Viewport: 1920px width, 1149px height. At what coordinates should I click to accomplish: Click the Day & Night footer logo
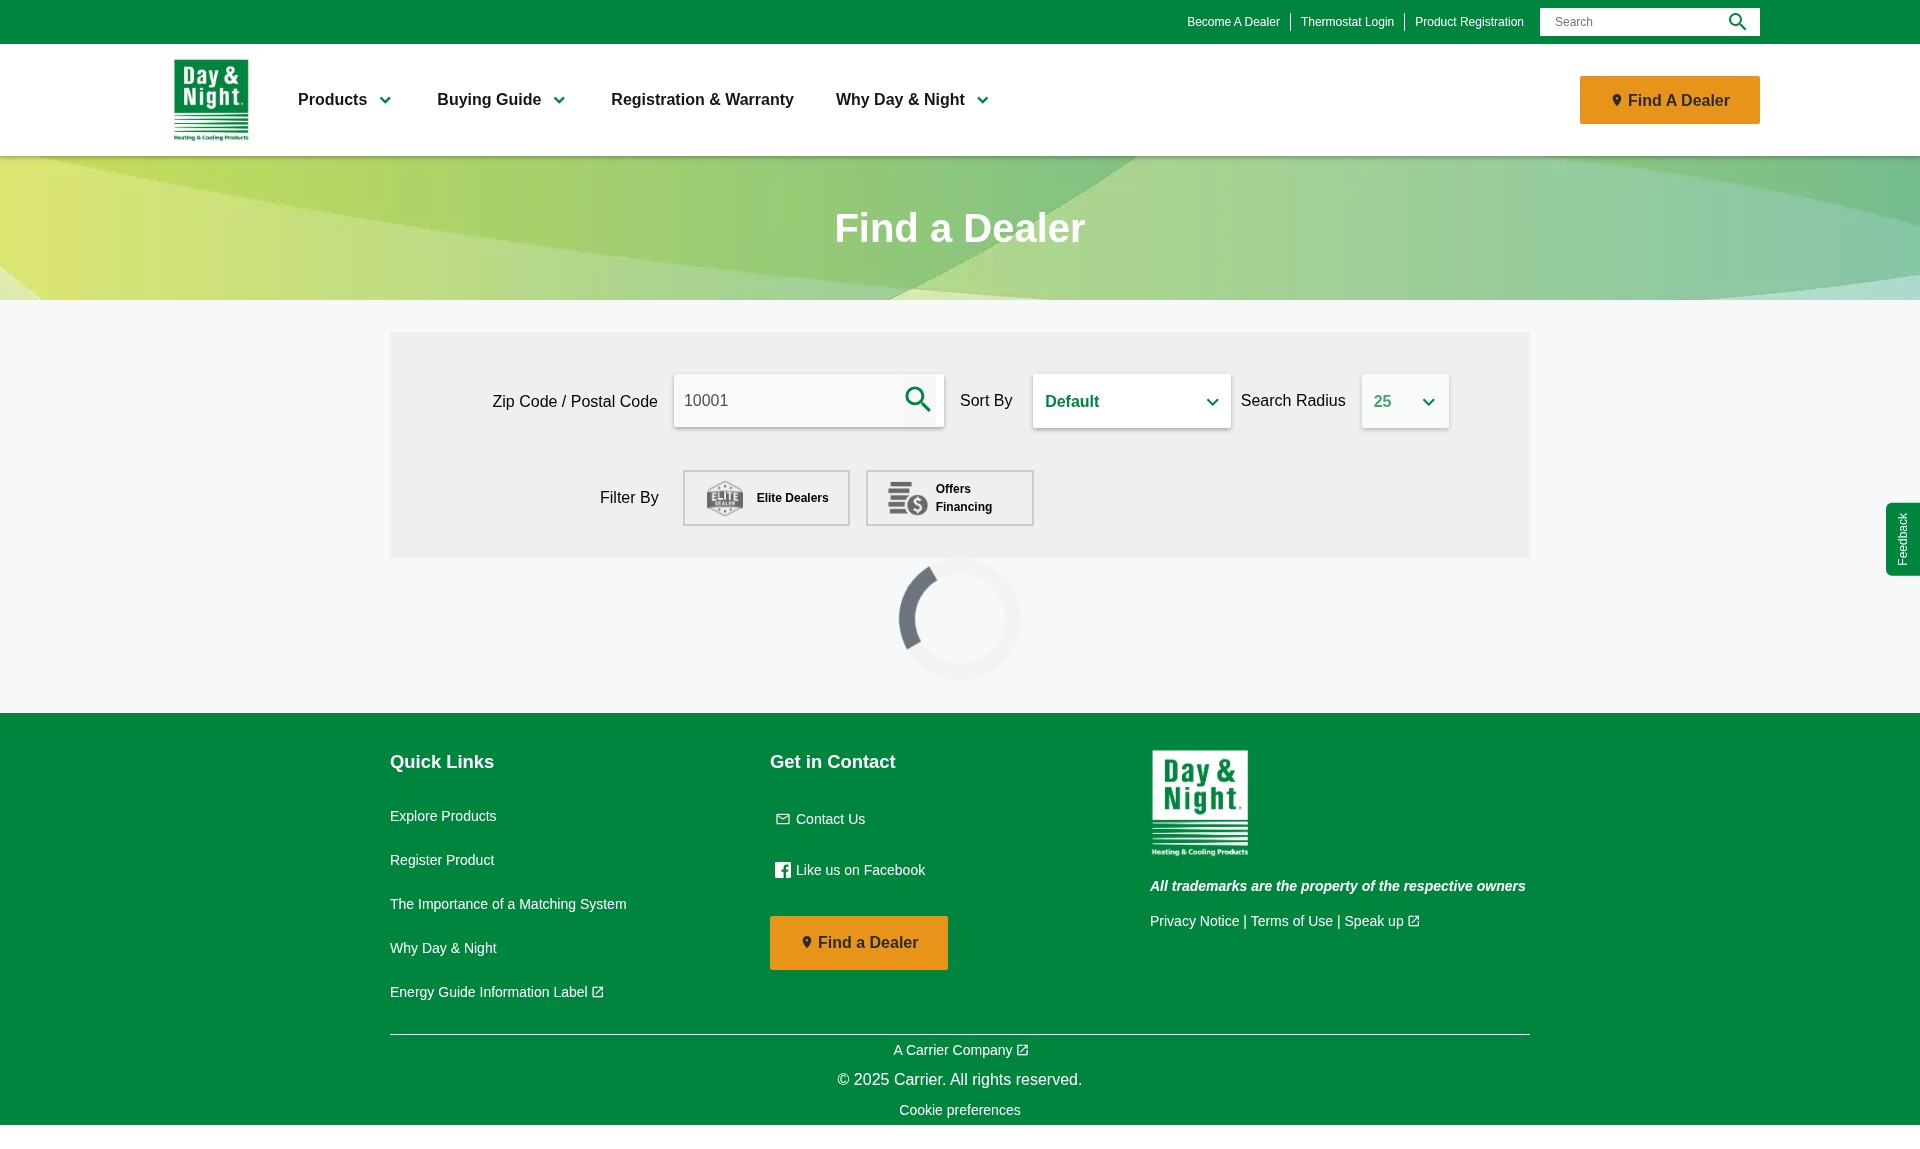(x=1200, y=803)
